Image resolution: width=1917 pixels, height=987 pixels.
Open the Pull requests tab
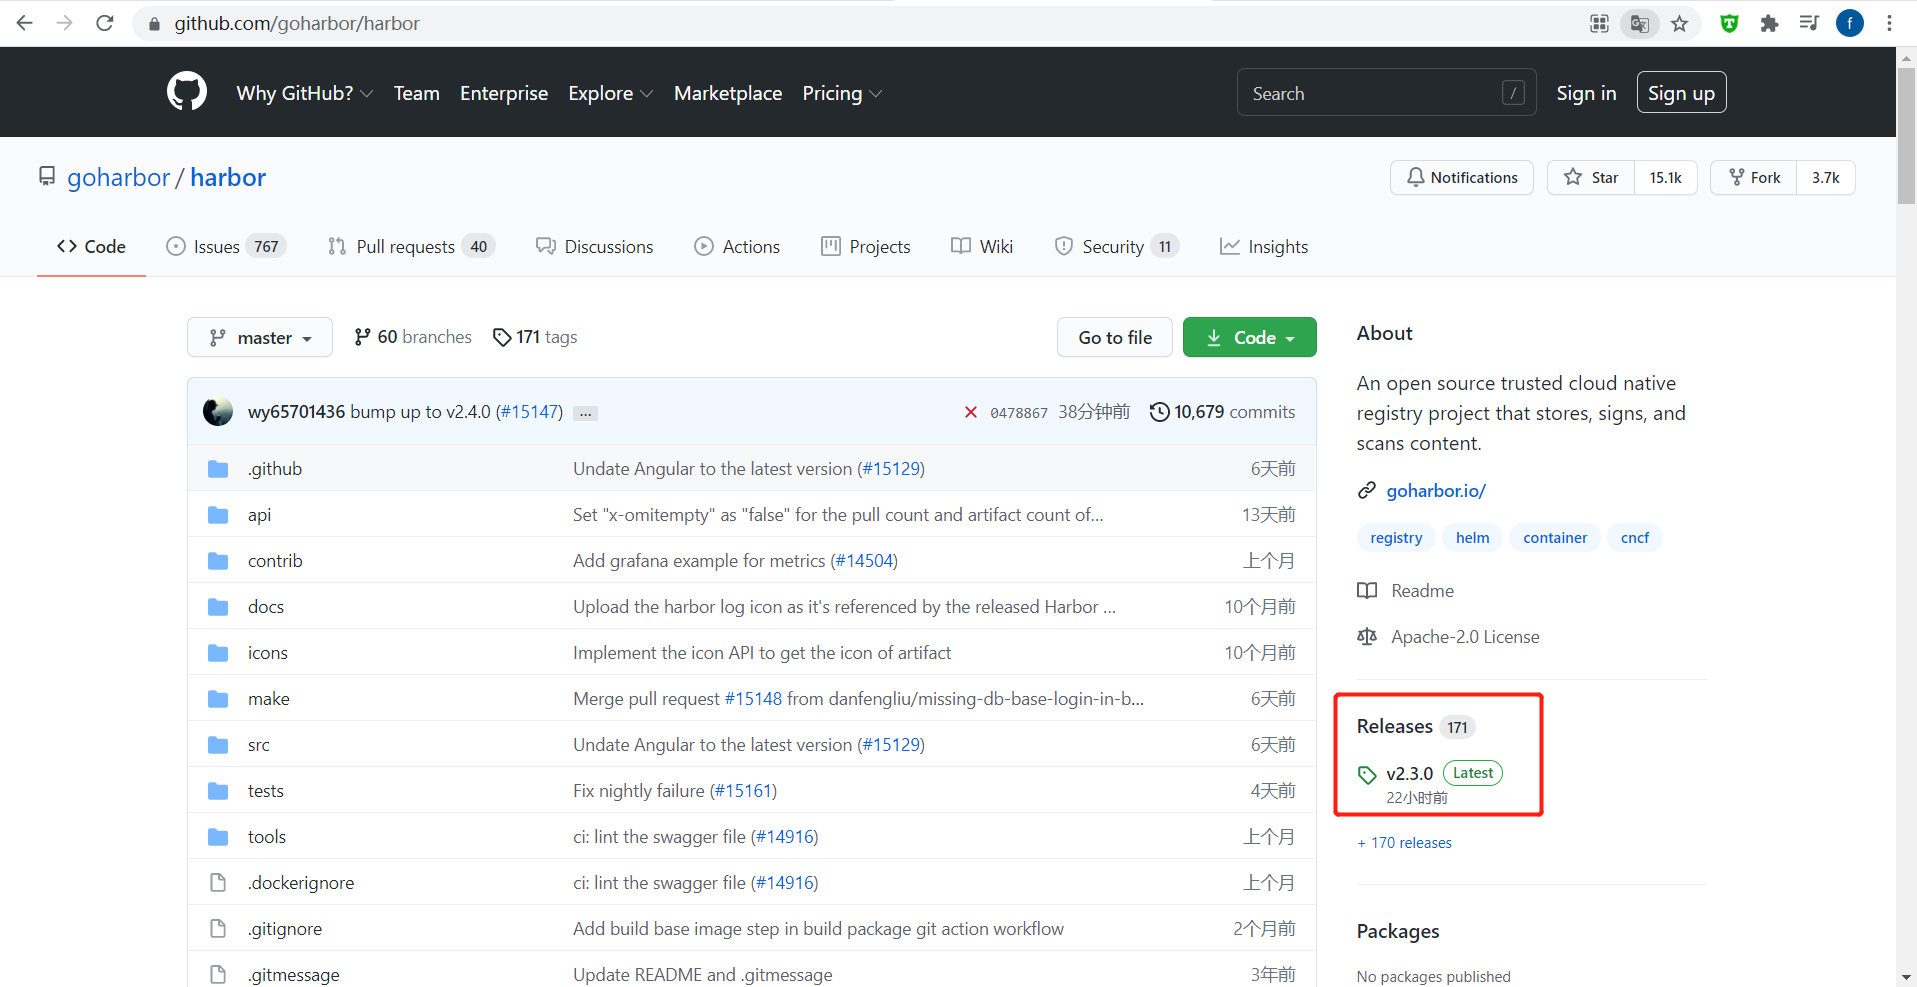tap(411, 246)
